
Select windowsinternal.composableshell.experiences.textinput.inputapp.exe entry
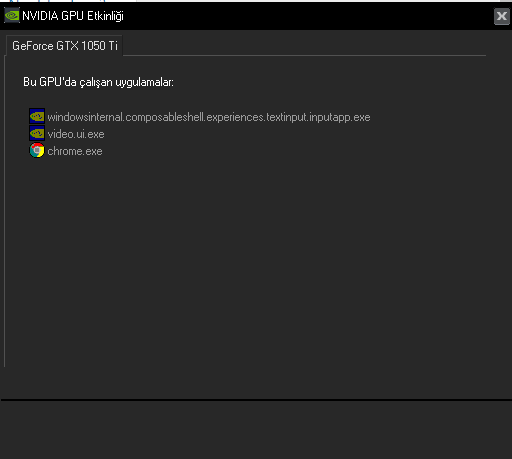point(209,117)
